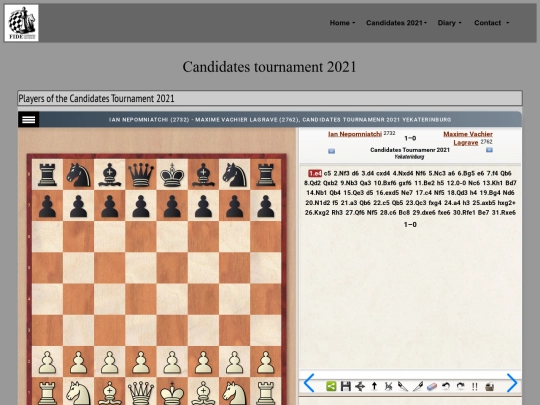Jump to move 30.Rfe1

tap(464, 212)
